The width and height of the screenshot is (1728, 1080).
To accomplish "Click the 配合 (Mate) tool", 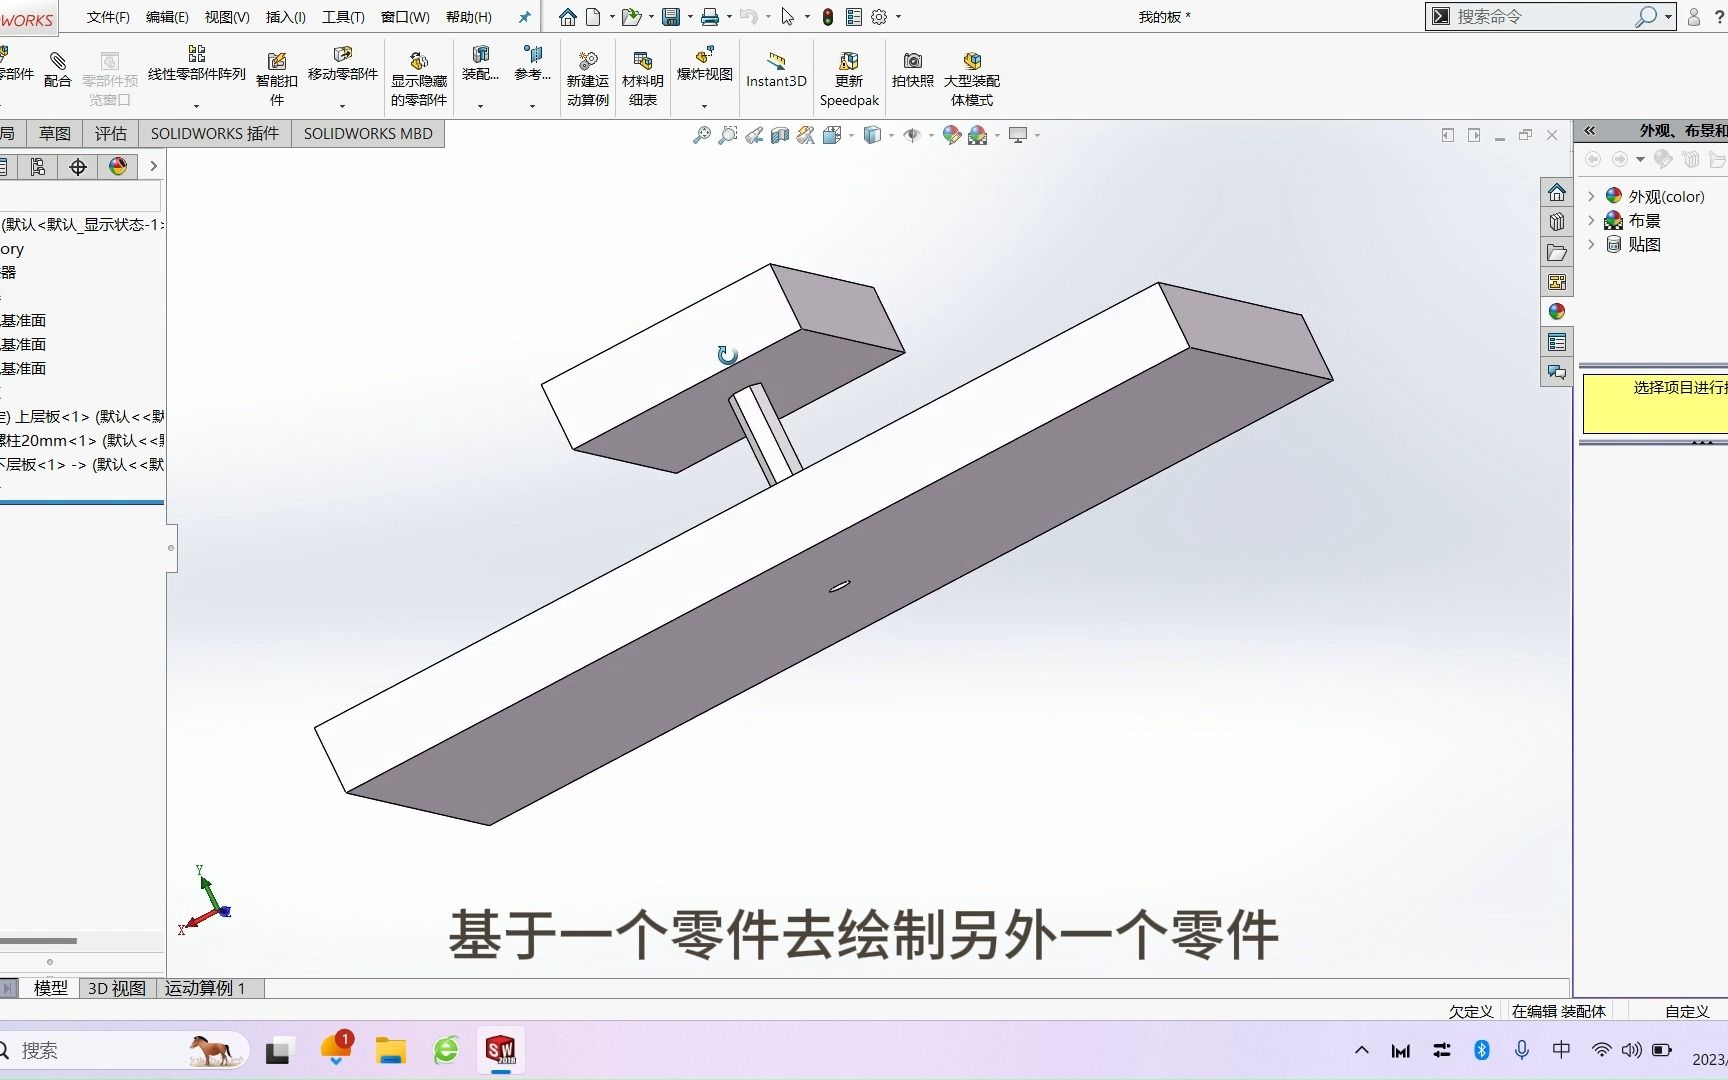I will (x=58, y=70).
